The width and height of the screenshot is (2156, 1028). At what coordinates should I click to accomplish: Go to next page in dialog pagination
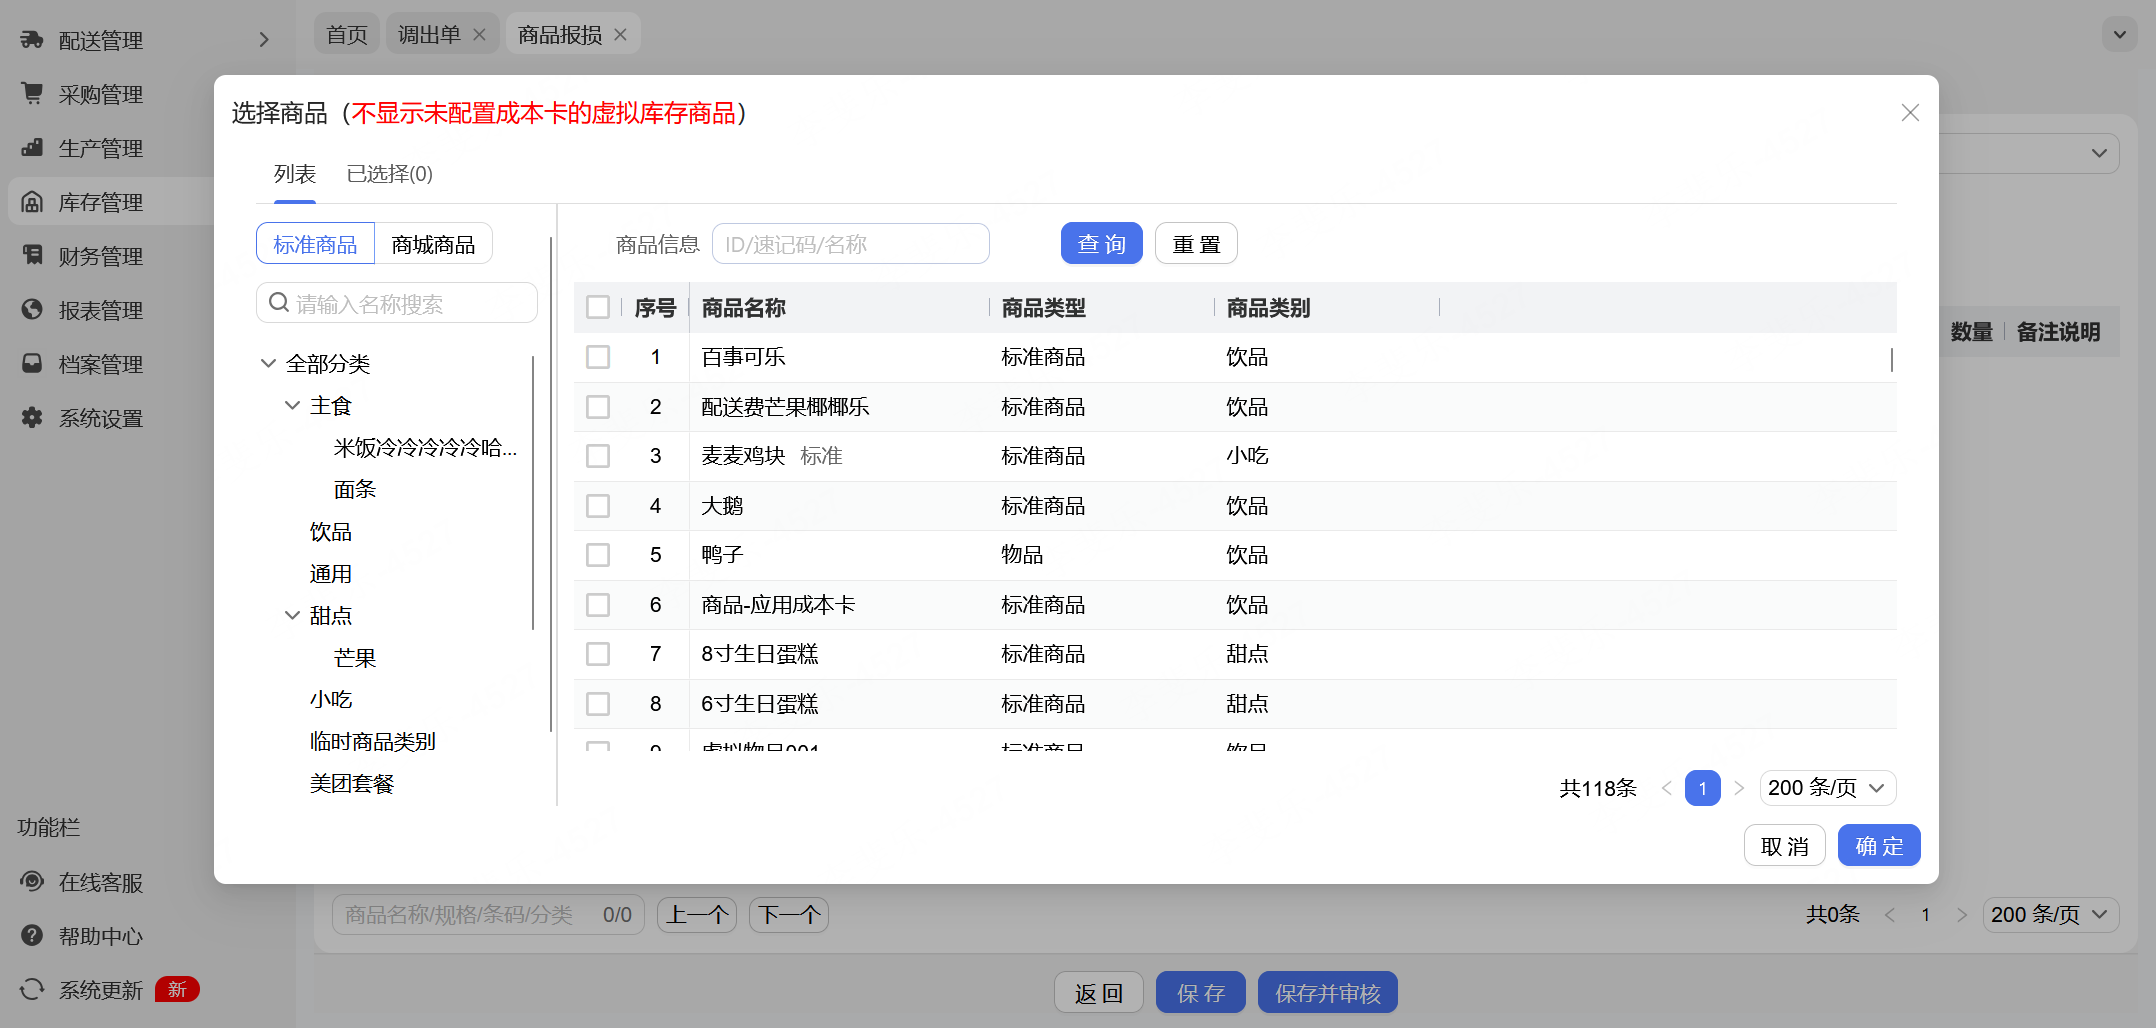point(1739,788)
